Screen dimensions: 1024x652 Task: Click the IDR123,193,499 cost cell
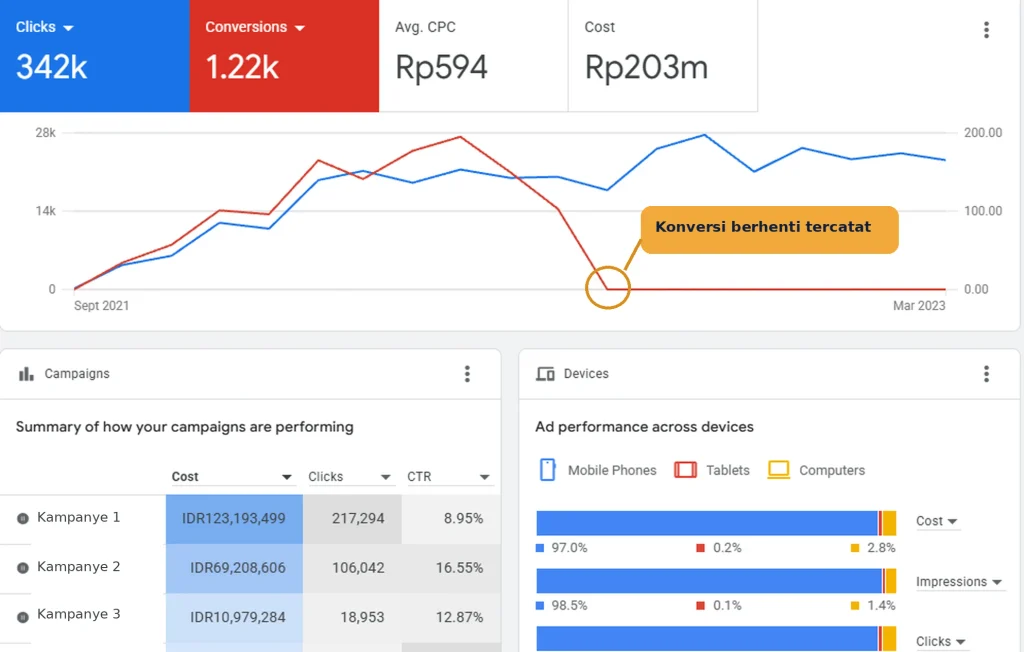pyautogui.click(x=234, y=519)
